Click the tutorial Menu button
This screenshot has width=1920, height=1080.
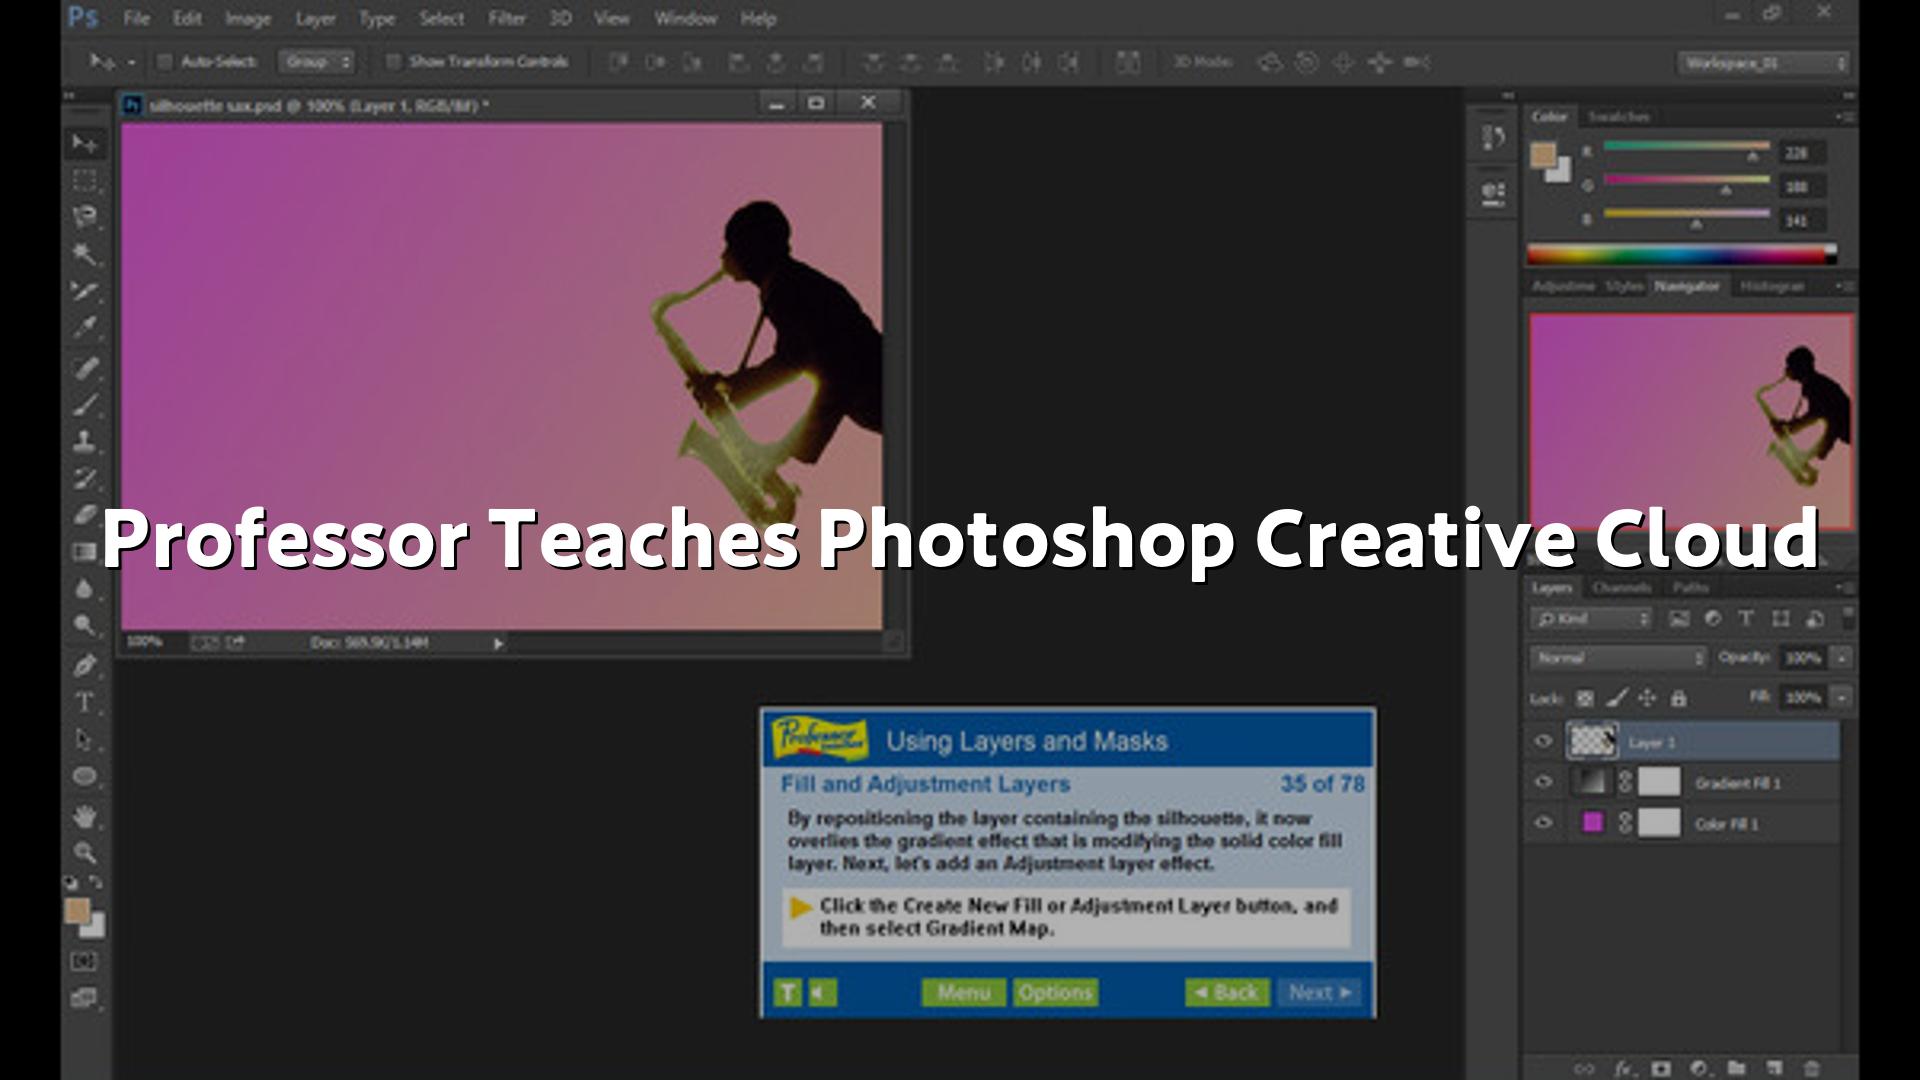963,992
